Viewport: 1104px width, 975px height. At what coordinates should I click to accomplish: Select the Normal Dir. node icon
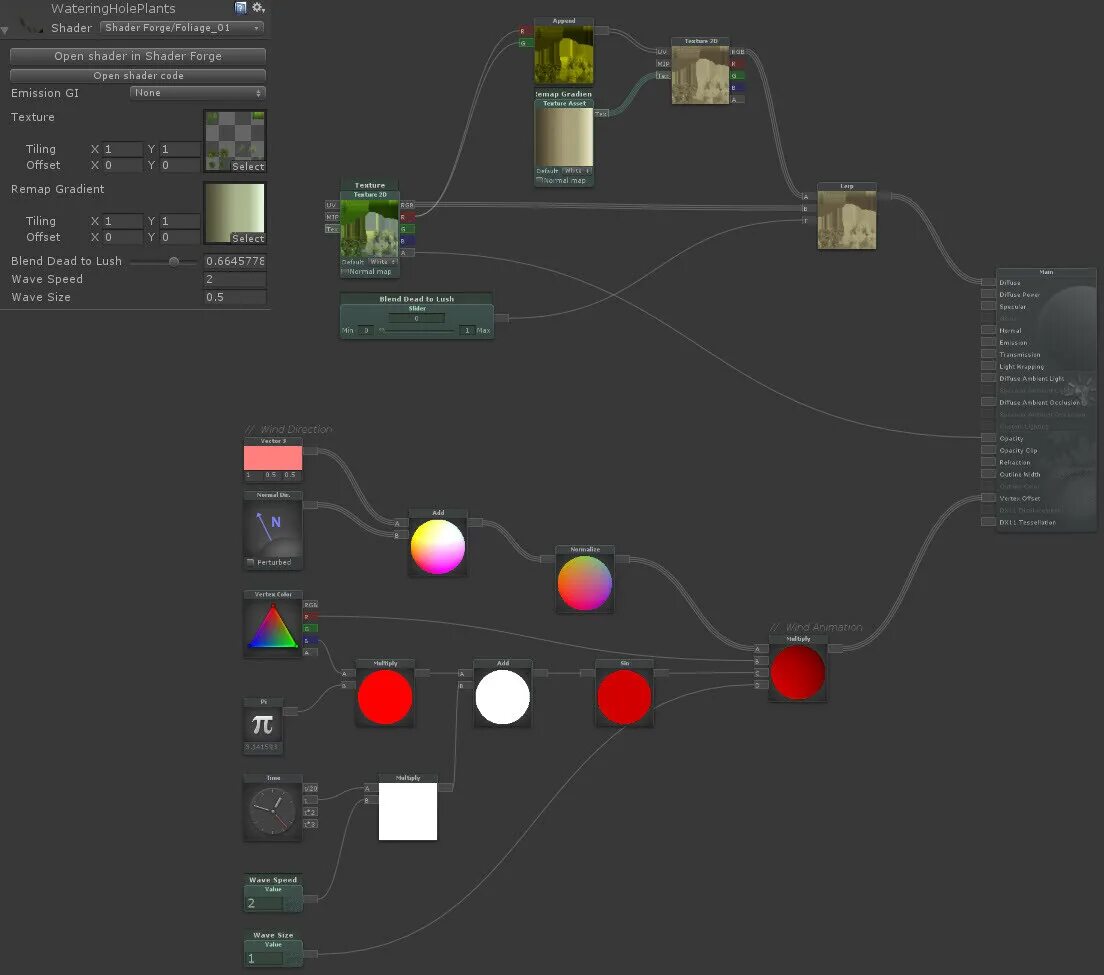pyautogui.click(x=272, y=528)
